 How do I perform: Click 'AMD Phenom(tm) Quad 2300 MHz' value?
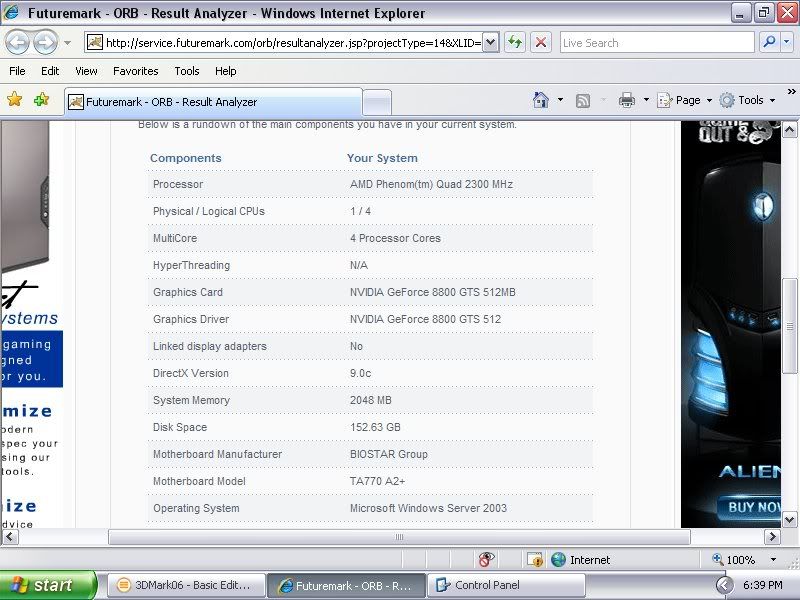coord(431,184)
